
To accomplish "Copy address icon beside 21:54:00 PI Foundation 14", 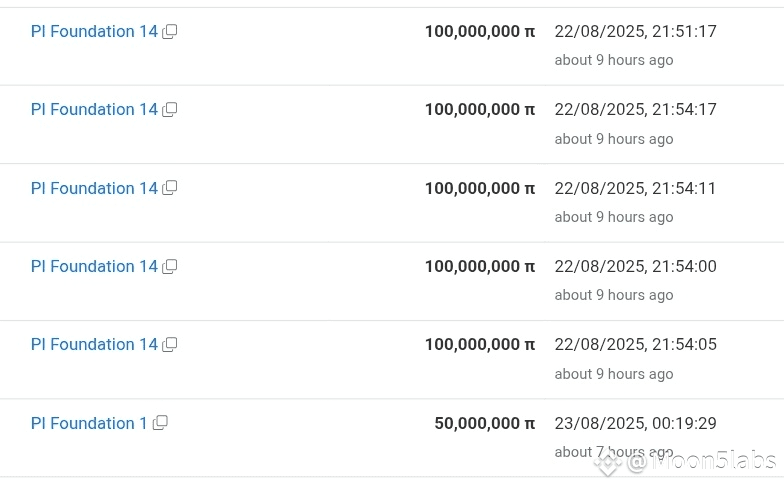I will (170, 266).
